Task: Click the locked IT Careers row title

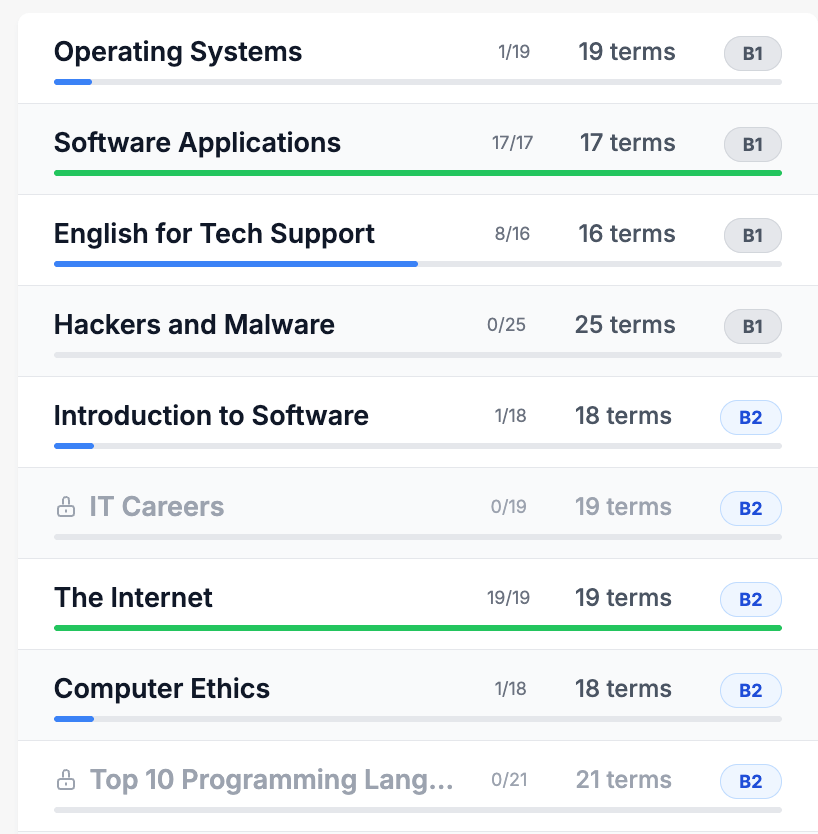Action: pyautogui.click(x=156, y=507)
